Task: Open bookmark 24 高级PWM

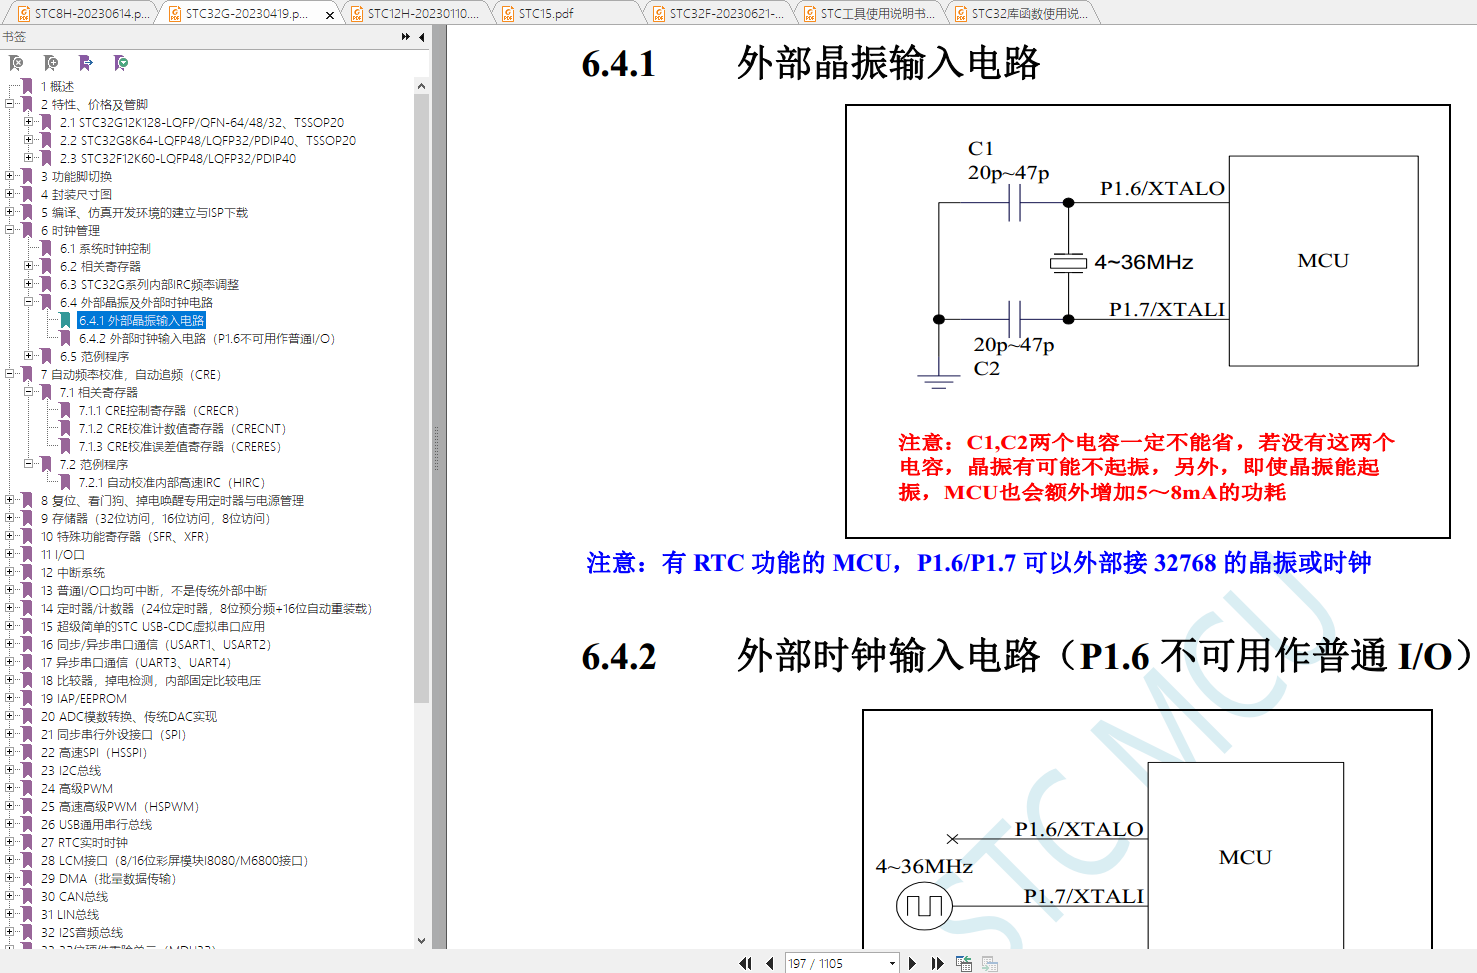Action: click(x=77, y=788)
